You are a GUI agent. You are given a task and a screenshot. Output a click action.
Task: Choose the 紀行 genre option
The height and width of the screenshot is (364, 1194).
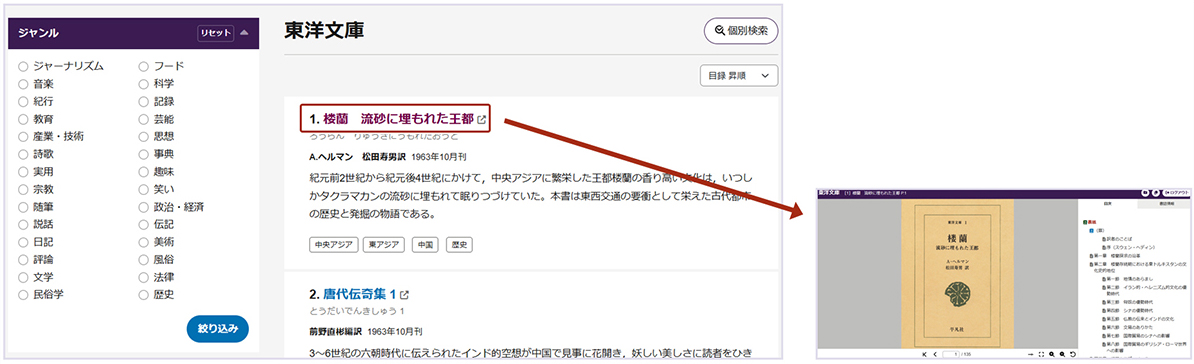tap(24, 101)
